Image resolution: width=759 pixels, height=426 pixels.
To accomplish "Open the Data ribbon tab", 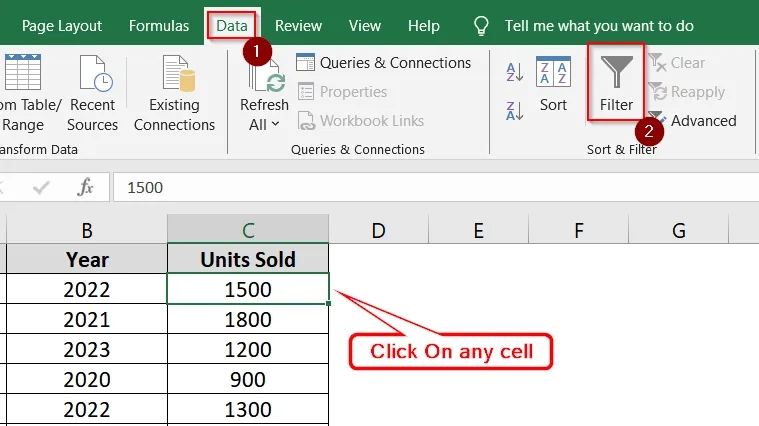I will coord(232,26).
